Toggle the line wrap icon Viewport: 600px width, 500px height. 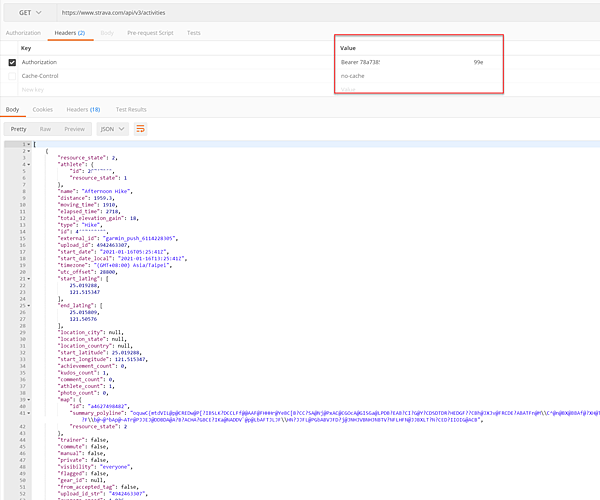pyautogui.click(x=140, y=129)
